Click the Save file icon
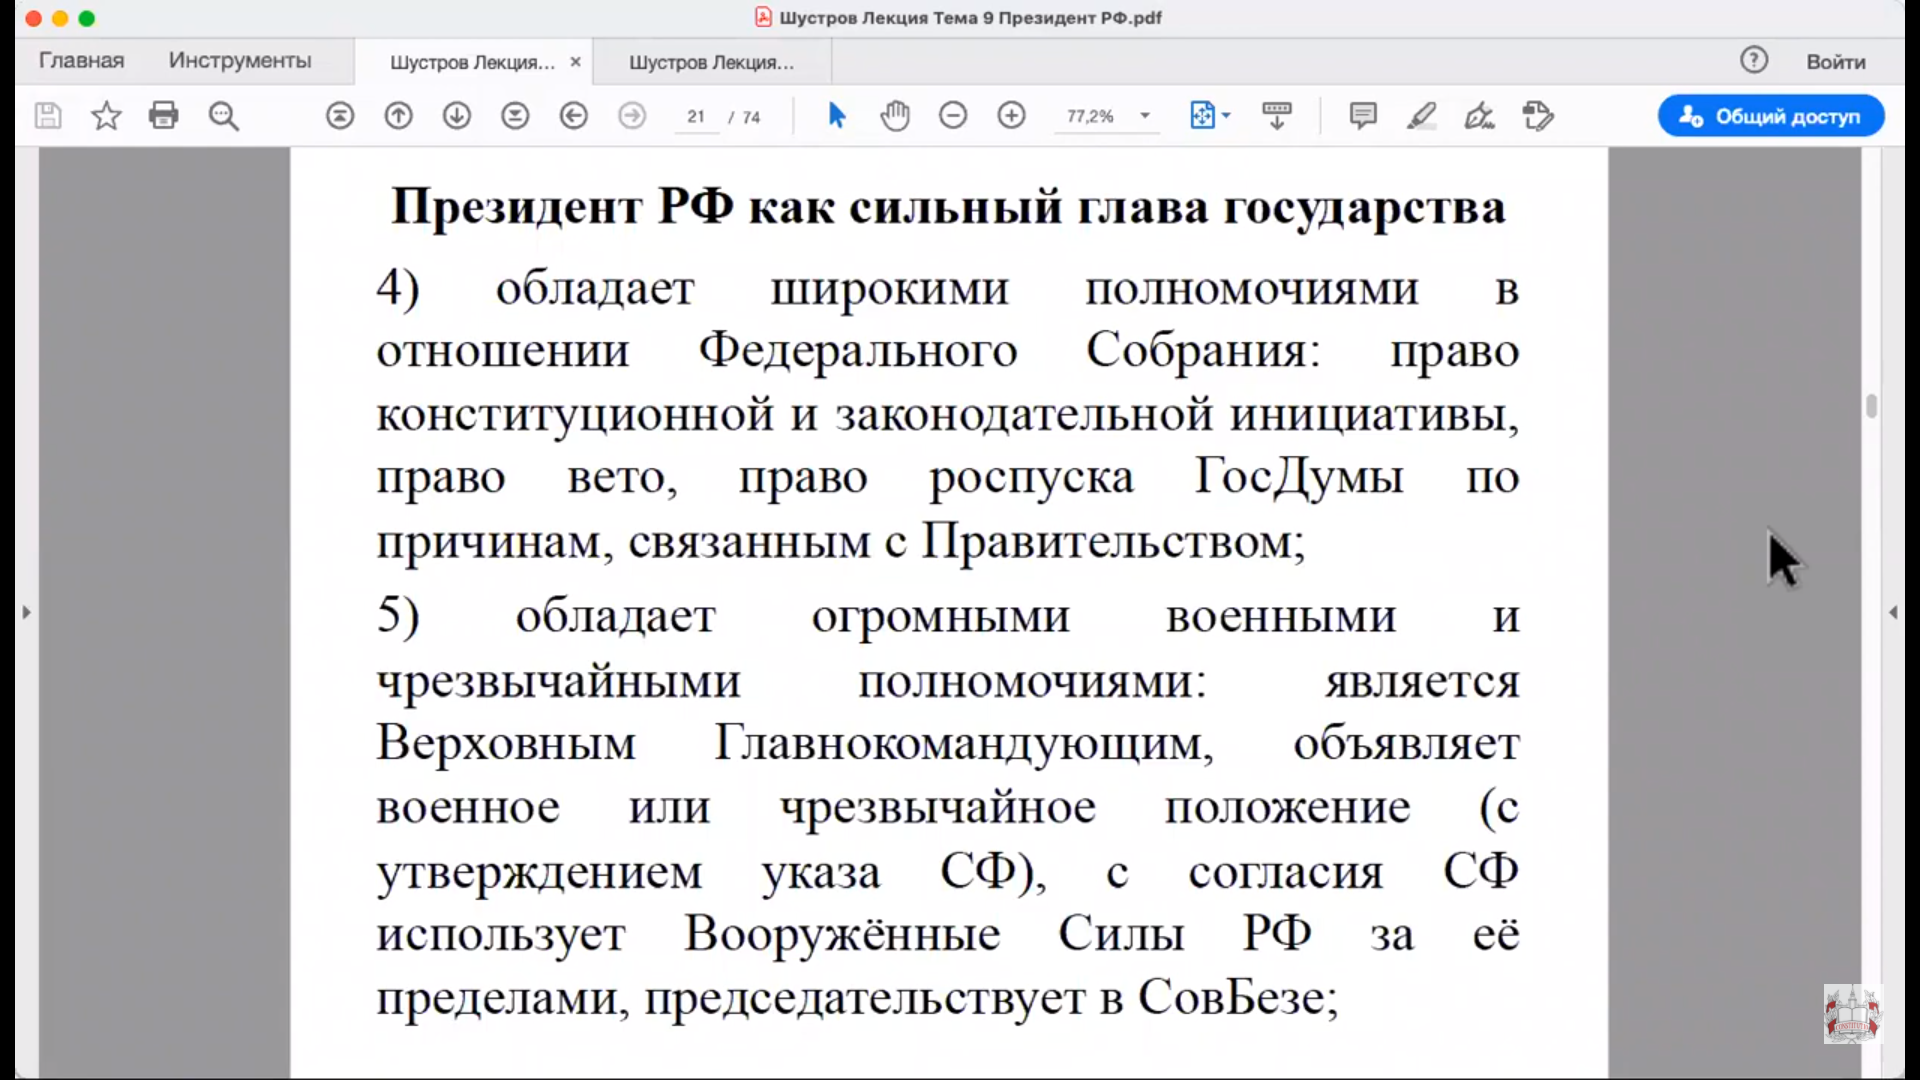1920x1080 pixels. 48,116
